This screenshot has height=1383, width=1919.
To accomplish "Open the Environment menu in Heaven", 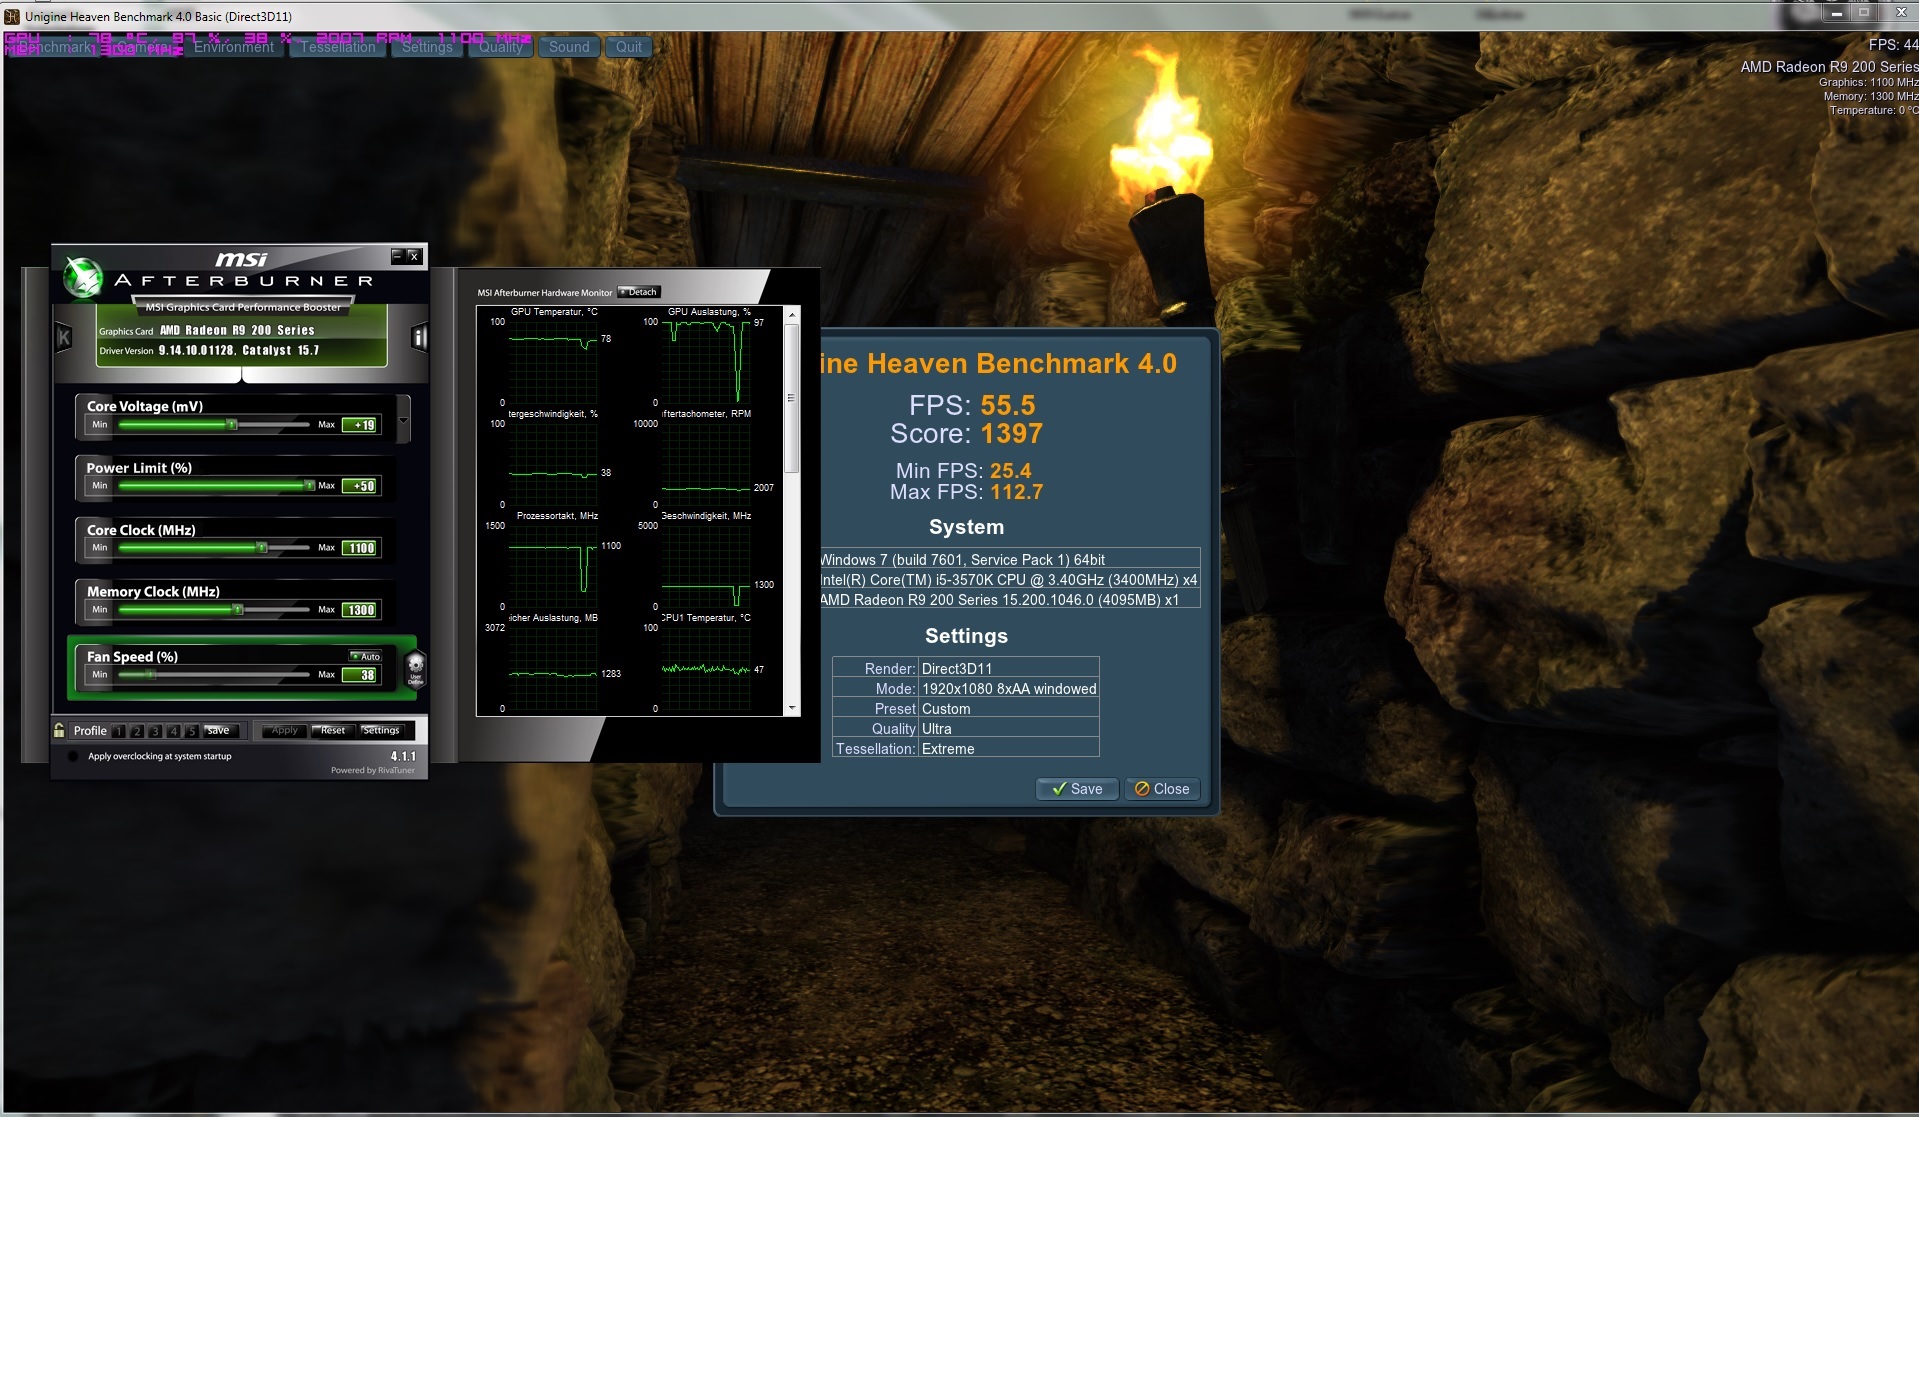I will (234, 47).
